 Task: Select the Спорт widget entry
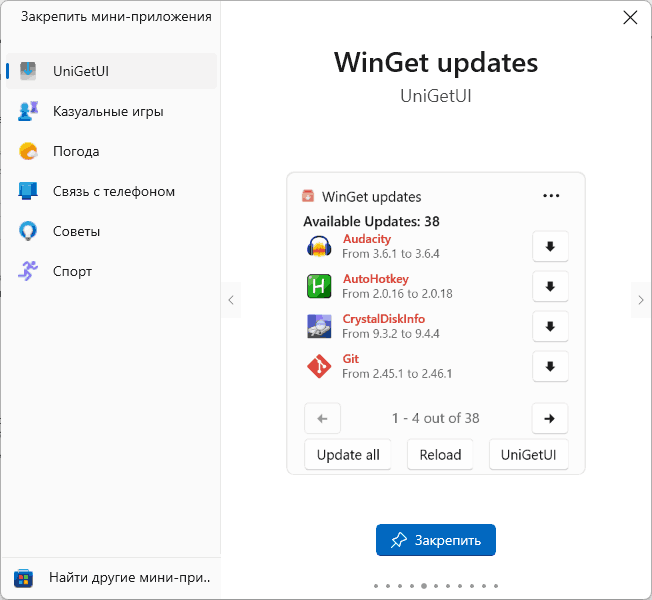[x=111, y=271]
